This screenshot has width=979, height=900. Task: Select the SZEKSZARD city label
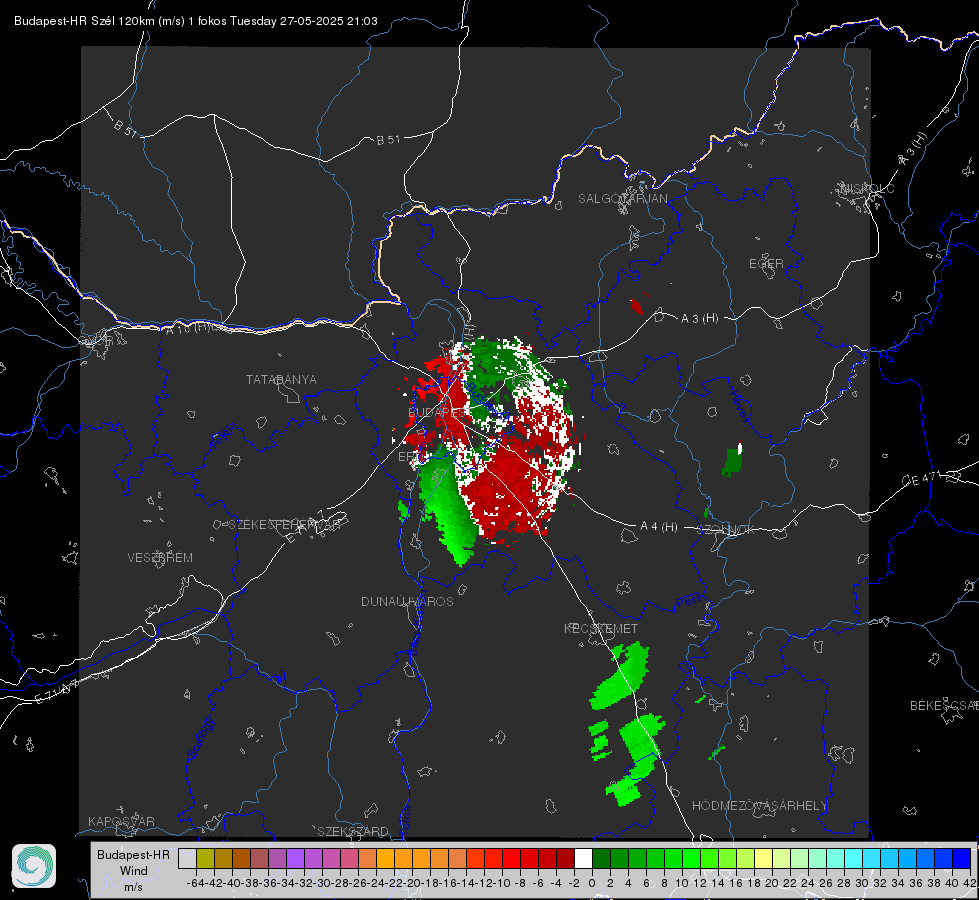pos(353,831)
